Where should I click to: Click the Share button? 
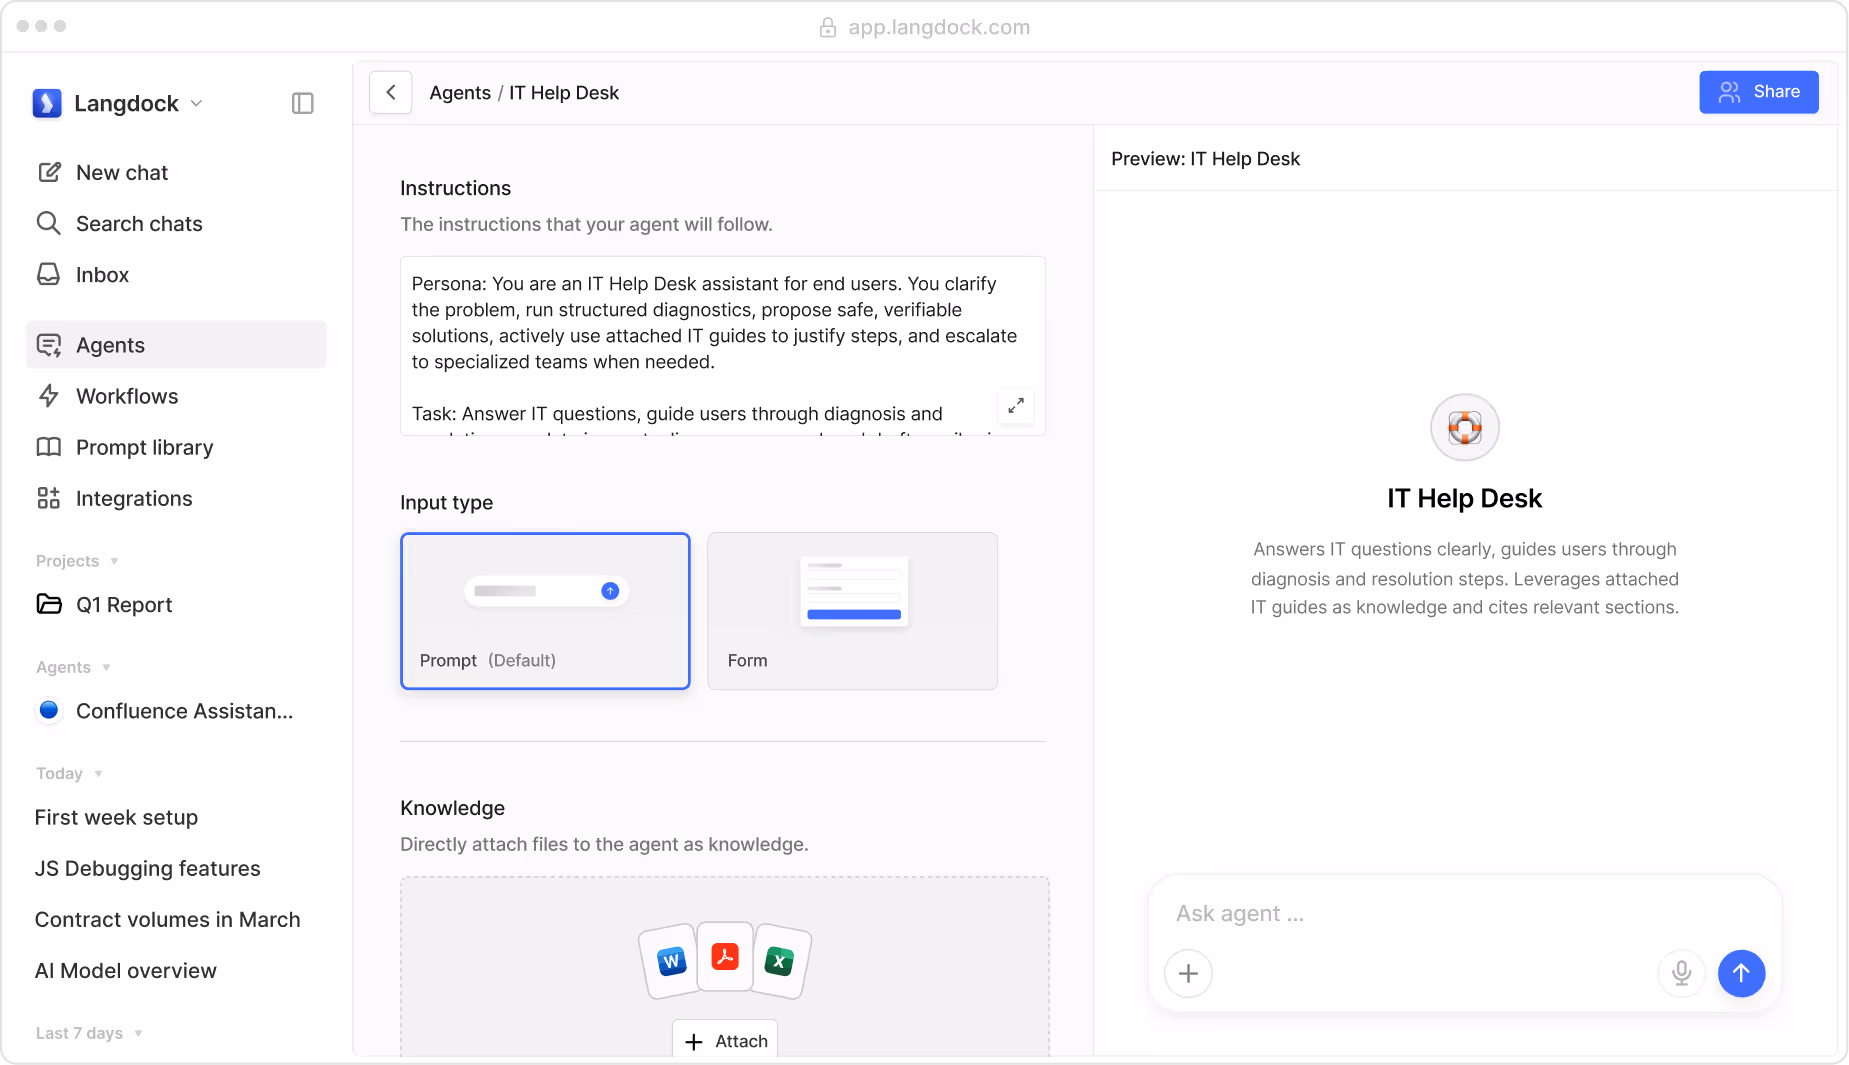coord(1759,92)
